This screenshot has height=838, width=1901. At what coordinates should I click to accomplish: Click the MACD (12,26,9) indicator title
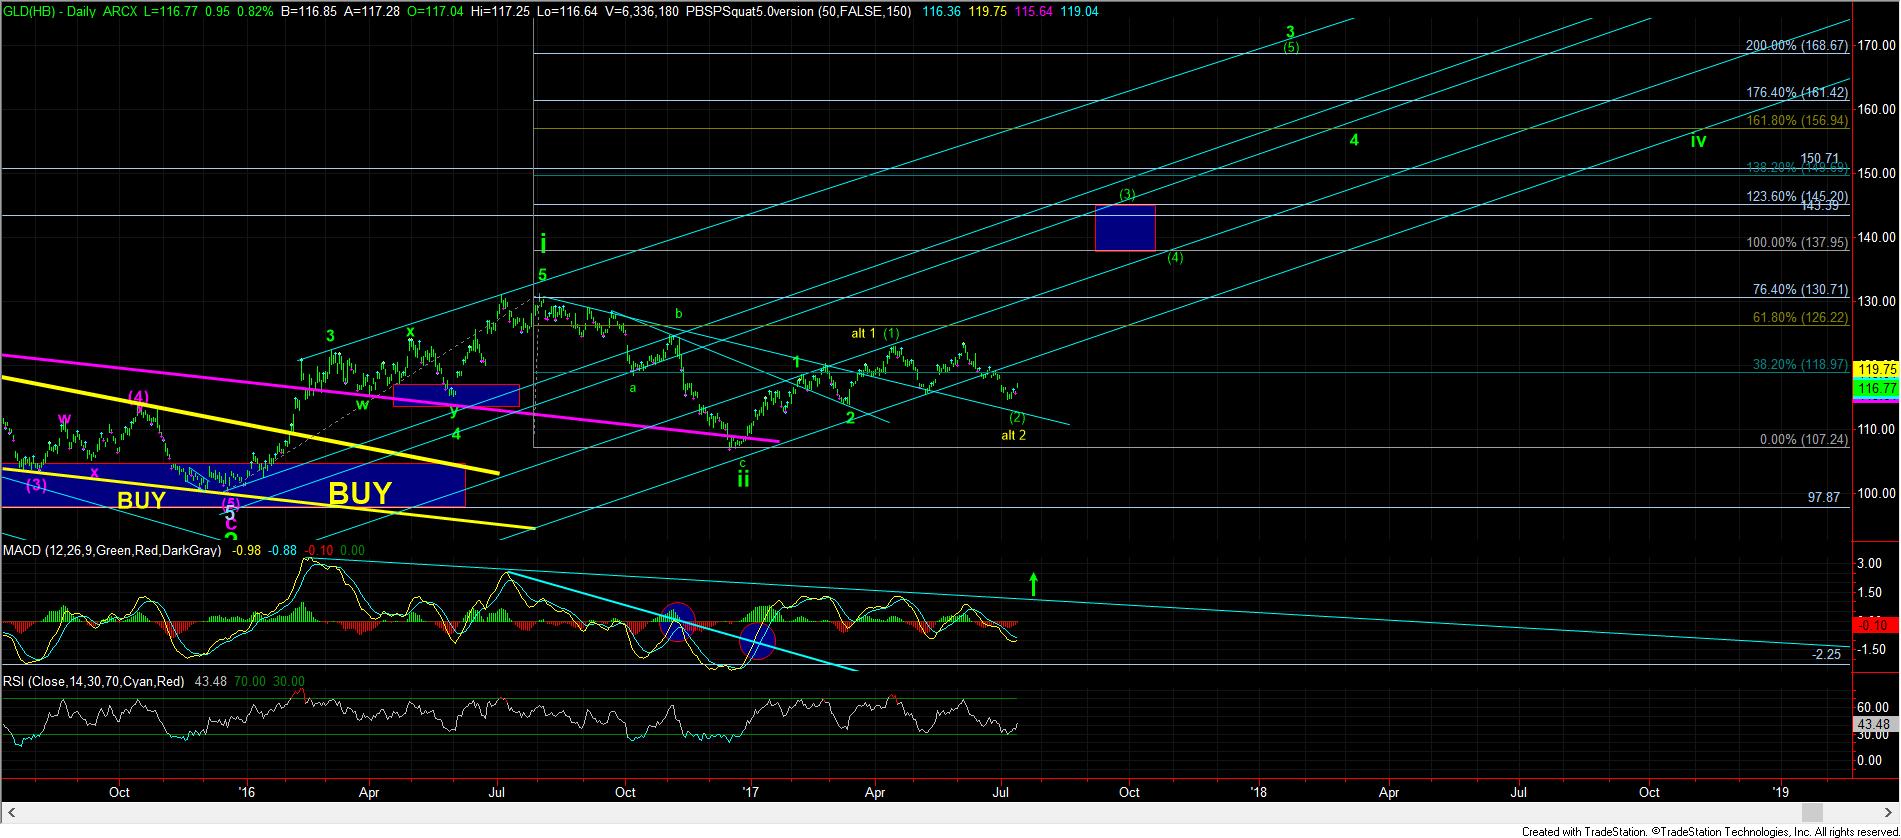click(112, 550)
